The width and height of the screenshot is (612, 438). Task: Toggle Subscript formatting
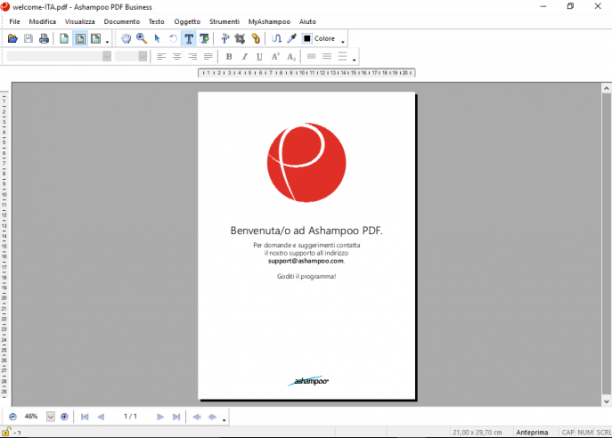[x=291, y=57]
